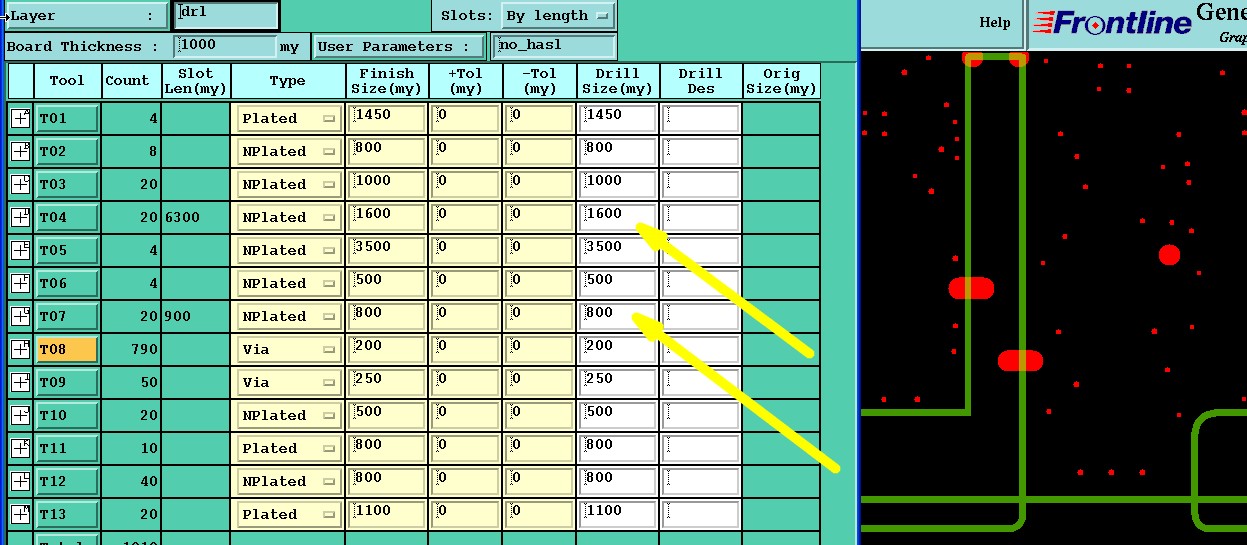The image size is (1247, 545).
Task: Click the row icon beside tool T08
Action: pos(20,349)
